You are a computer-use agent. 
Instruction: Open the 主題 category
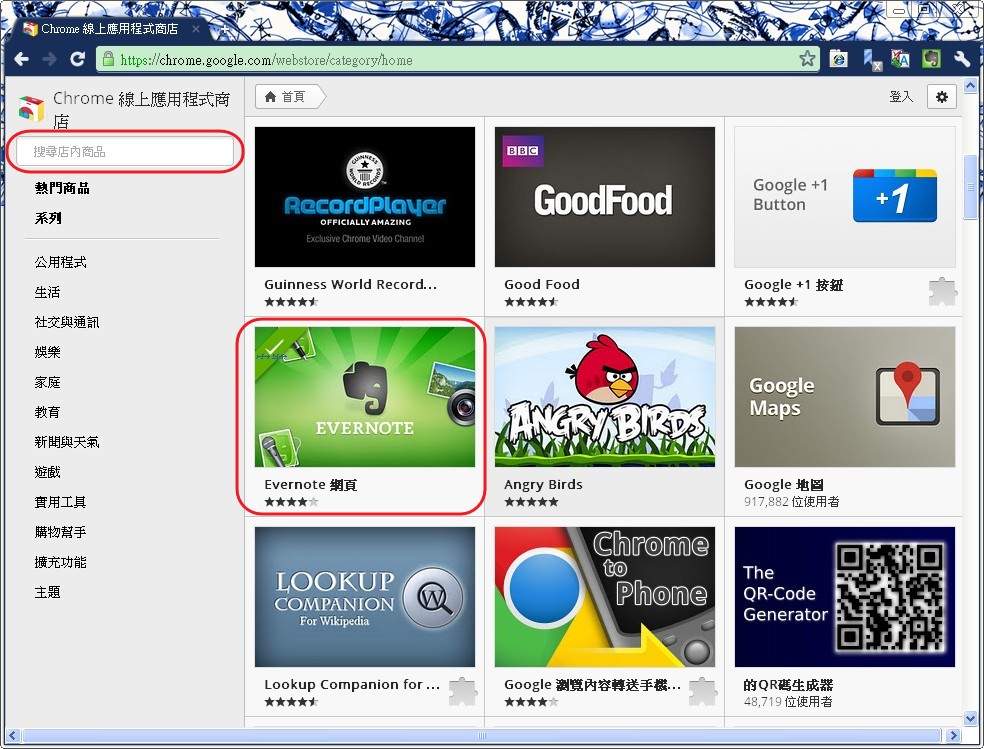tap(47, 592)
